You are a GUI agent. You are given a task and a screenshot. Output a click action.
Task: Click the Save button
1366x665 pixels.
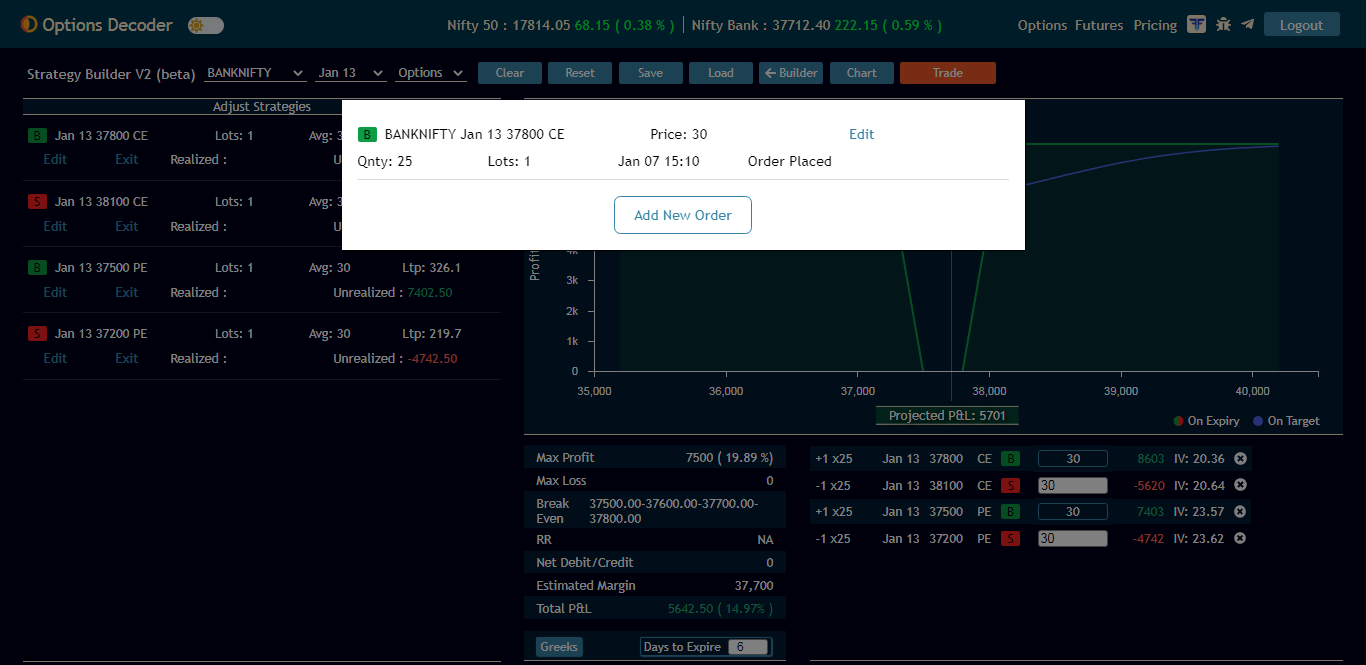tap(650, 73)
